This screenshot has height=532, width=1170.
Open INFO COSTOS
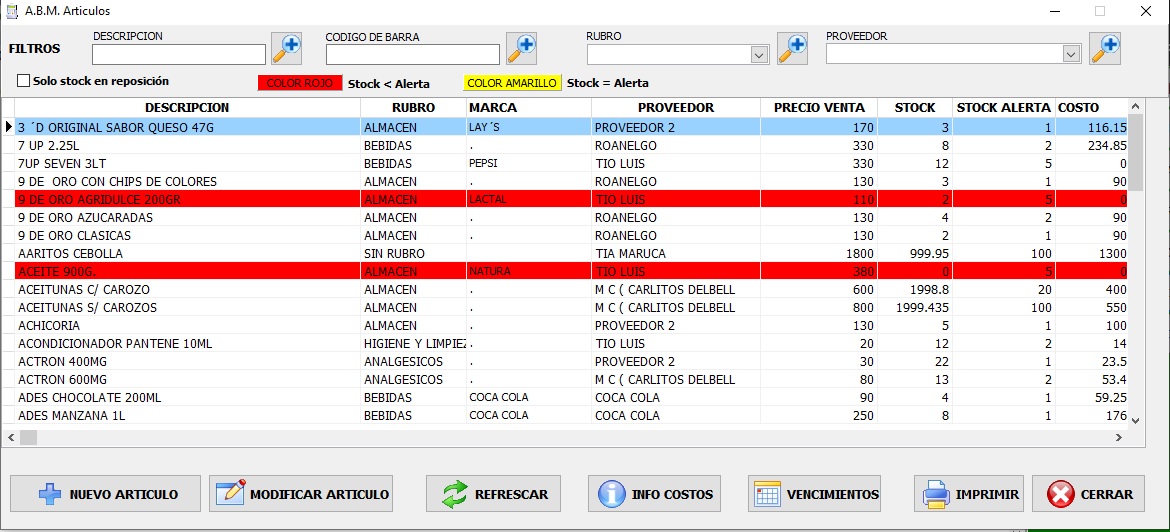(654, 494)
